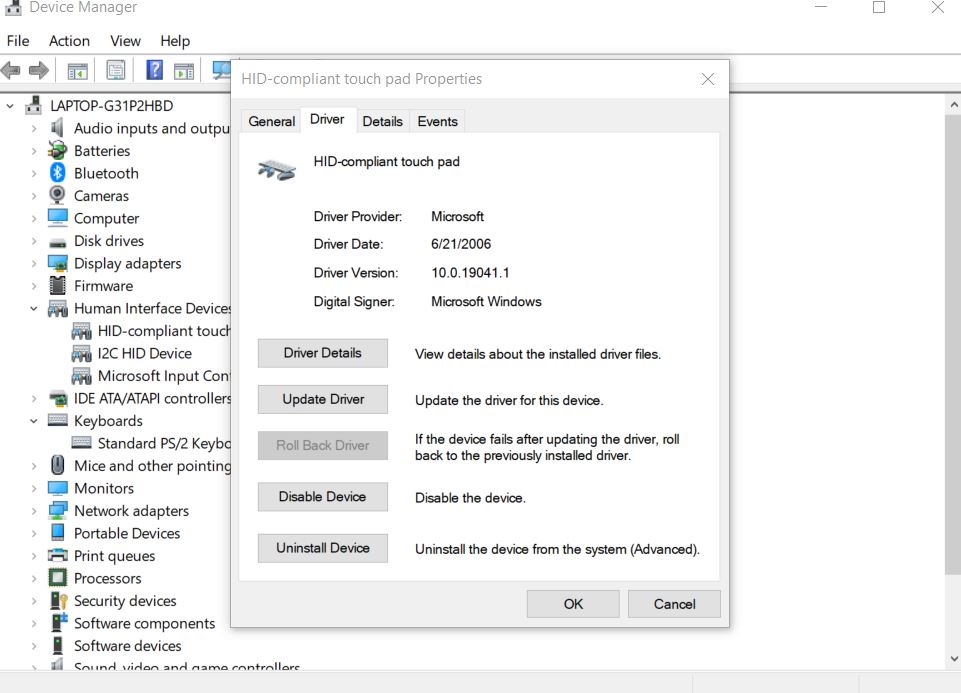Select the IDE ATA/ATAPI controllers icon
Viewport: 961px width, 693px height.
click(58, 398)
